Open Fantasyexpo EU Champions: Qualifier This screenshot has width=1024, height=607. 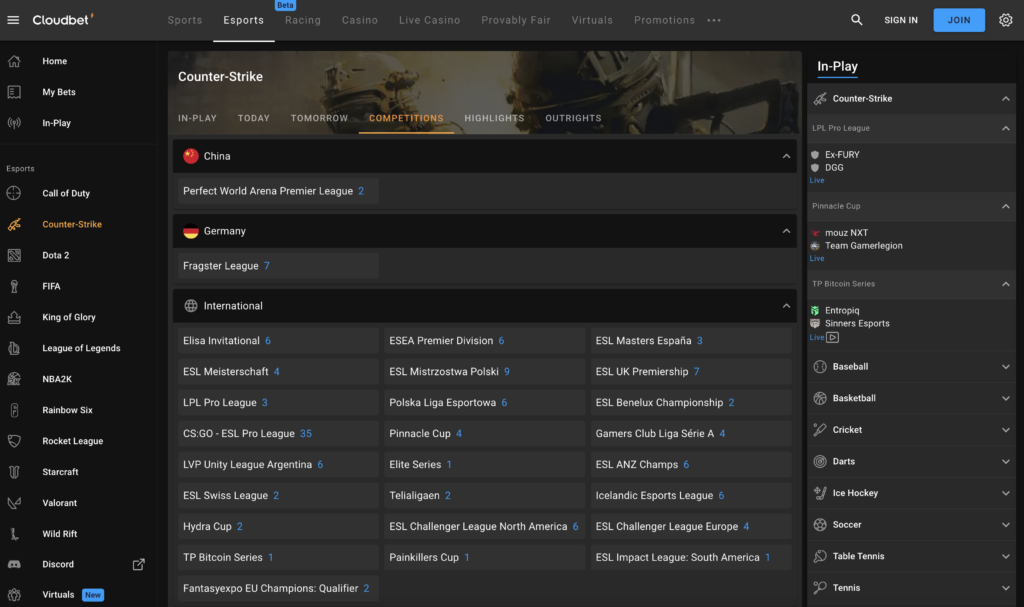278,588
